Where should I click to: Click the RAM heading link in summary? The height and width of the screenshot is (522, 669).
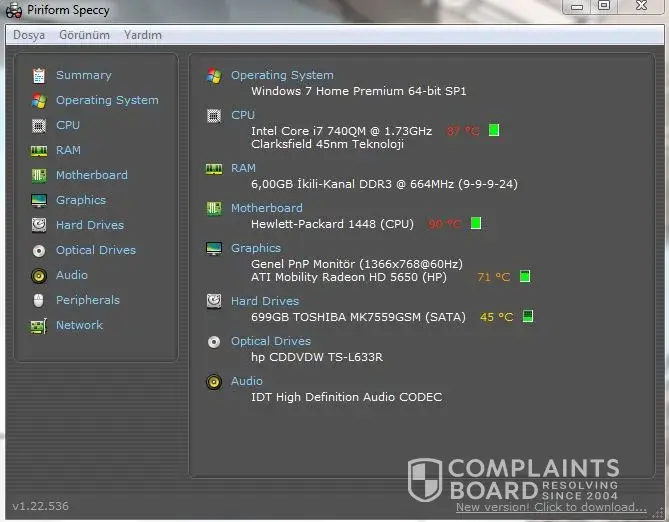pos(243,168)
